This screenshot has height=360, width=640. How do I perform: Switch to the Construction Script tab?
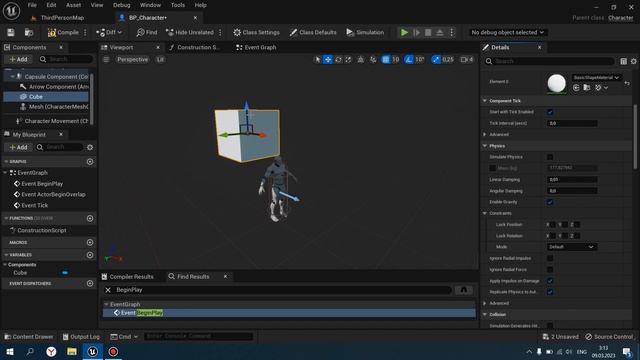(194, 47)
